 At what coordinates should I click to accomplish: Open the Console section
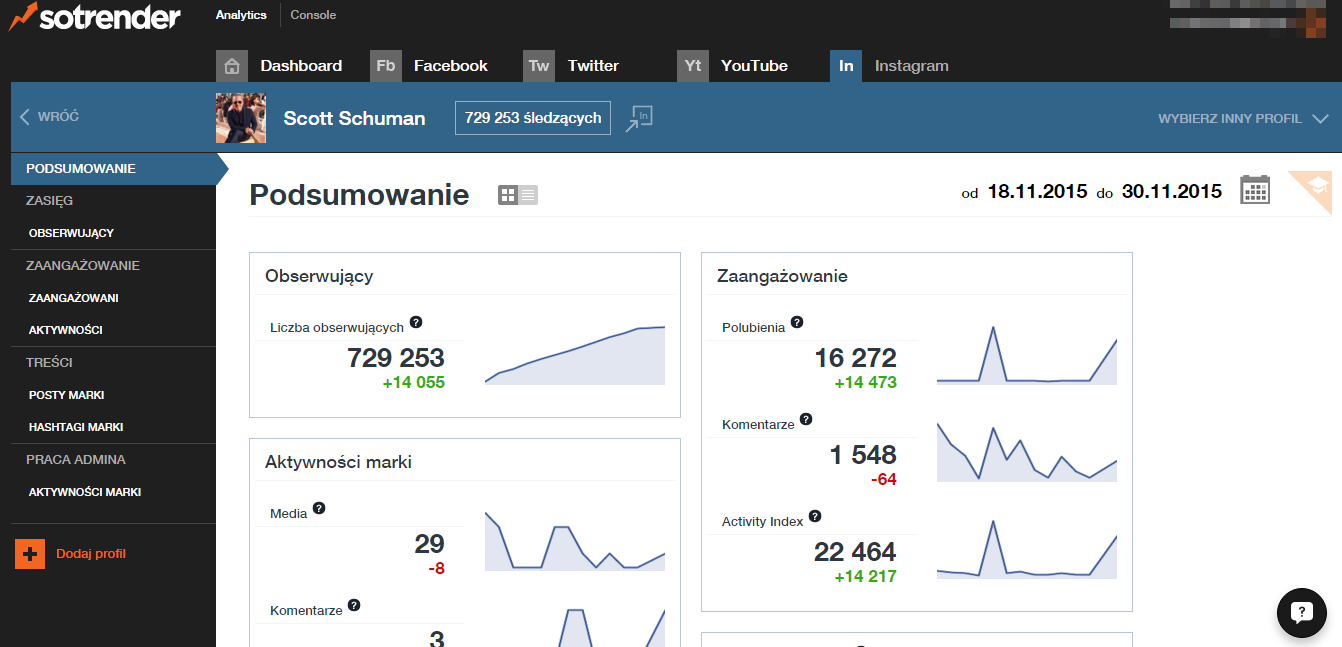click(313, 15)
